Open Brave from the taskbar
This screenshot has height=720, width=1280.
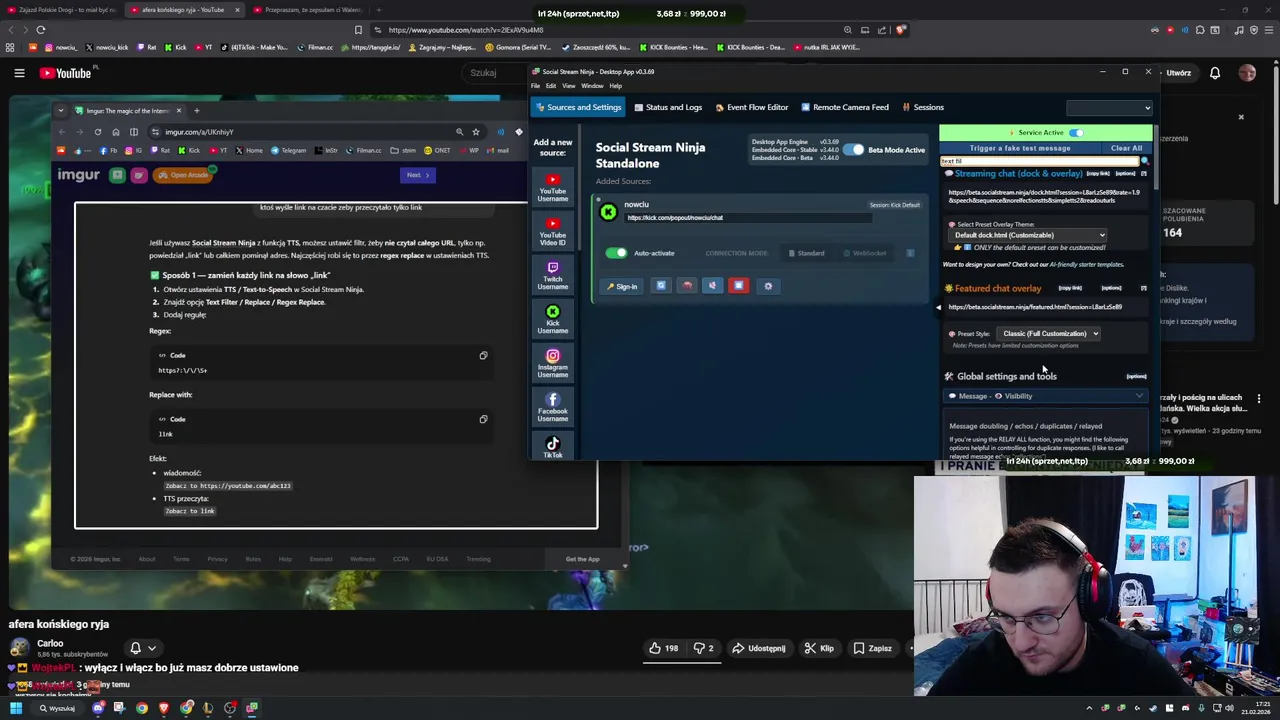pyautogui.click(x=164, y=708)
